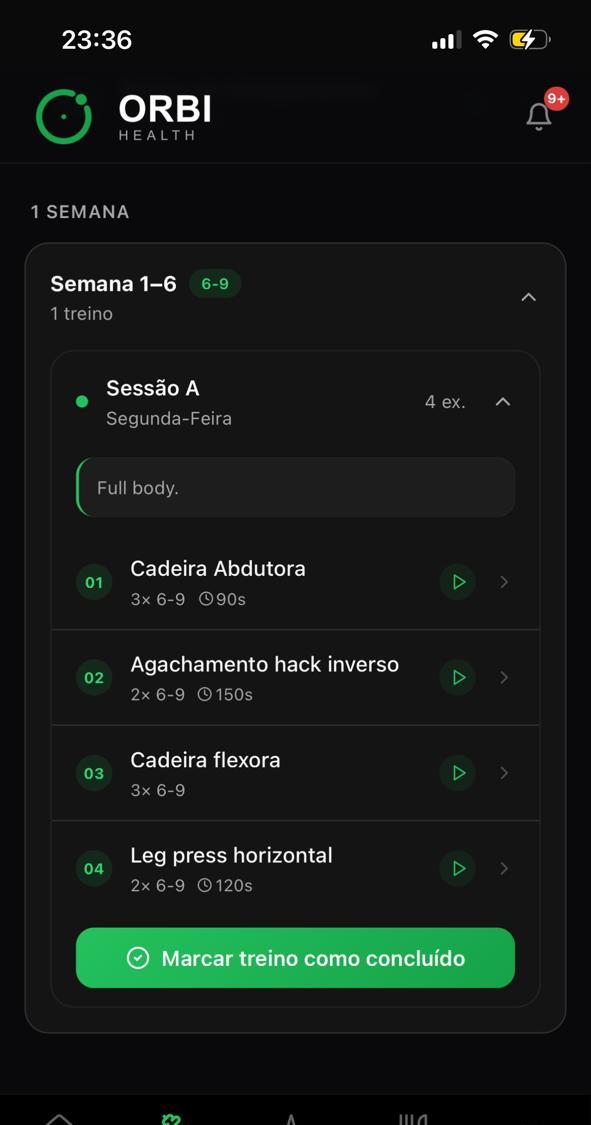Play the Cadeira Abdutora exercise video

coord(458,582)
